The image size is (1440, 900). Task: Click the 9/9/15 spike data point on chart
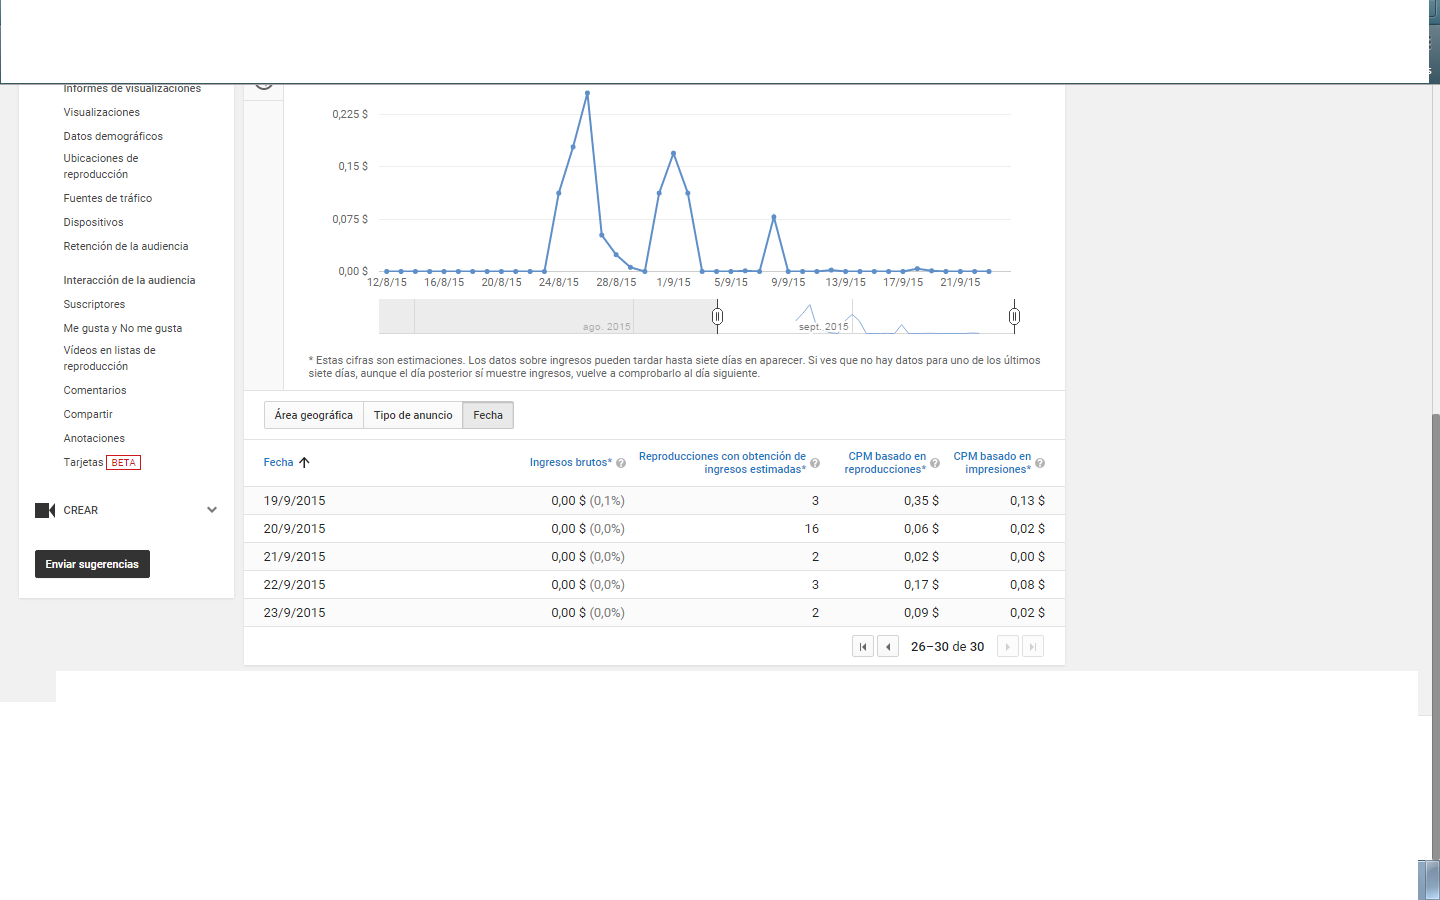pos(774,217)
